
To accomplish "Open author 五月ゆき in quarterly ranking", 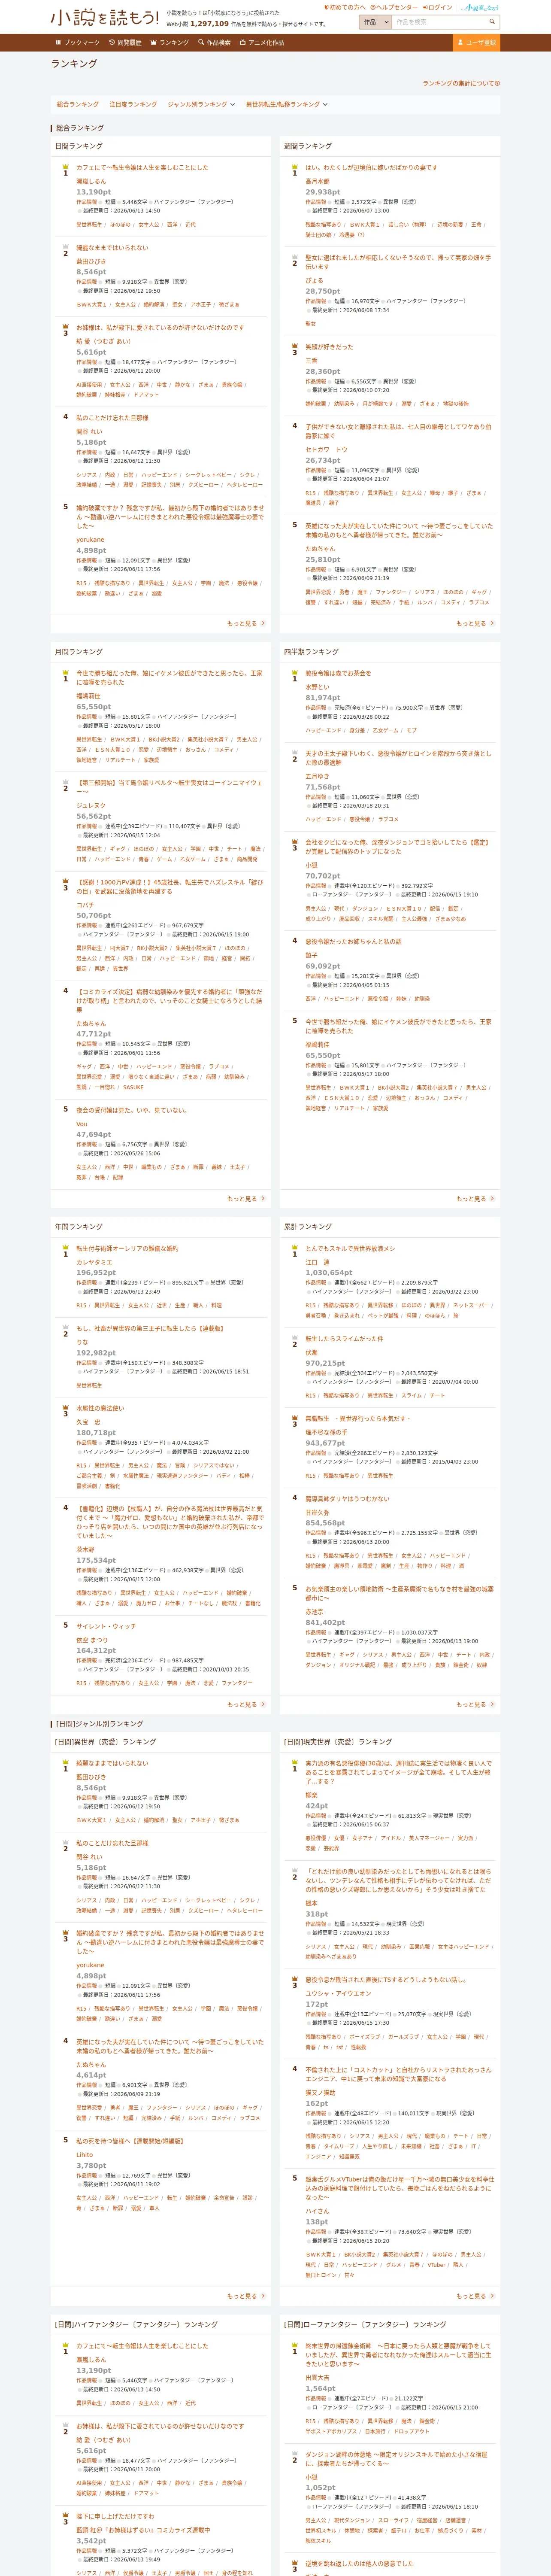I will (317, 776).
